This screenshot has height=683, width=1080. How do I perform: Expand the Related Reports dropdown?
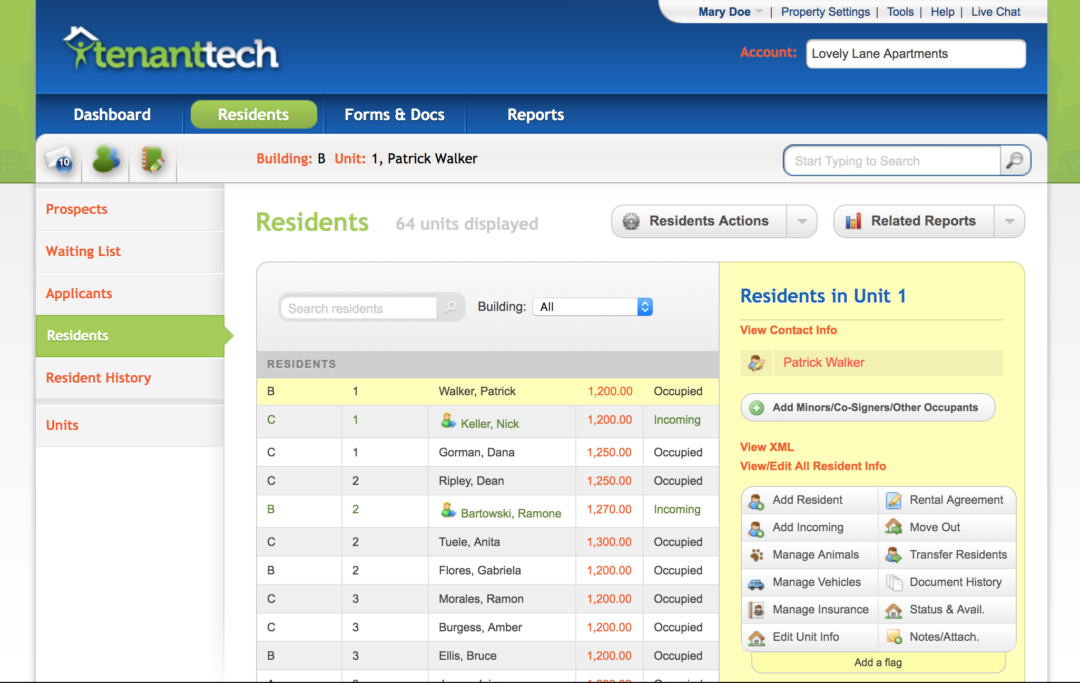(x=1009, y=221)
